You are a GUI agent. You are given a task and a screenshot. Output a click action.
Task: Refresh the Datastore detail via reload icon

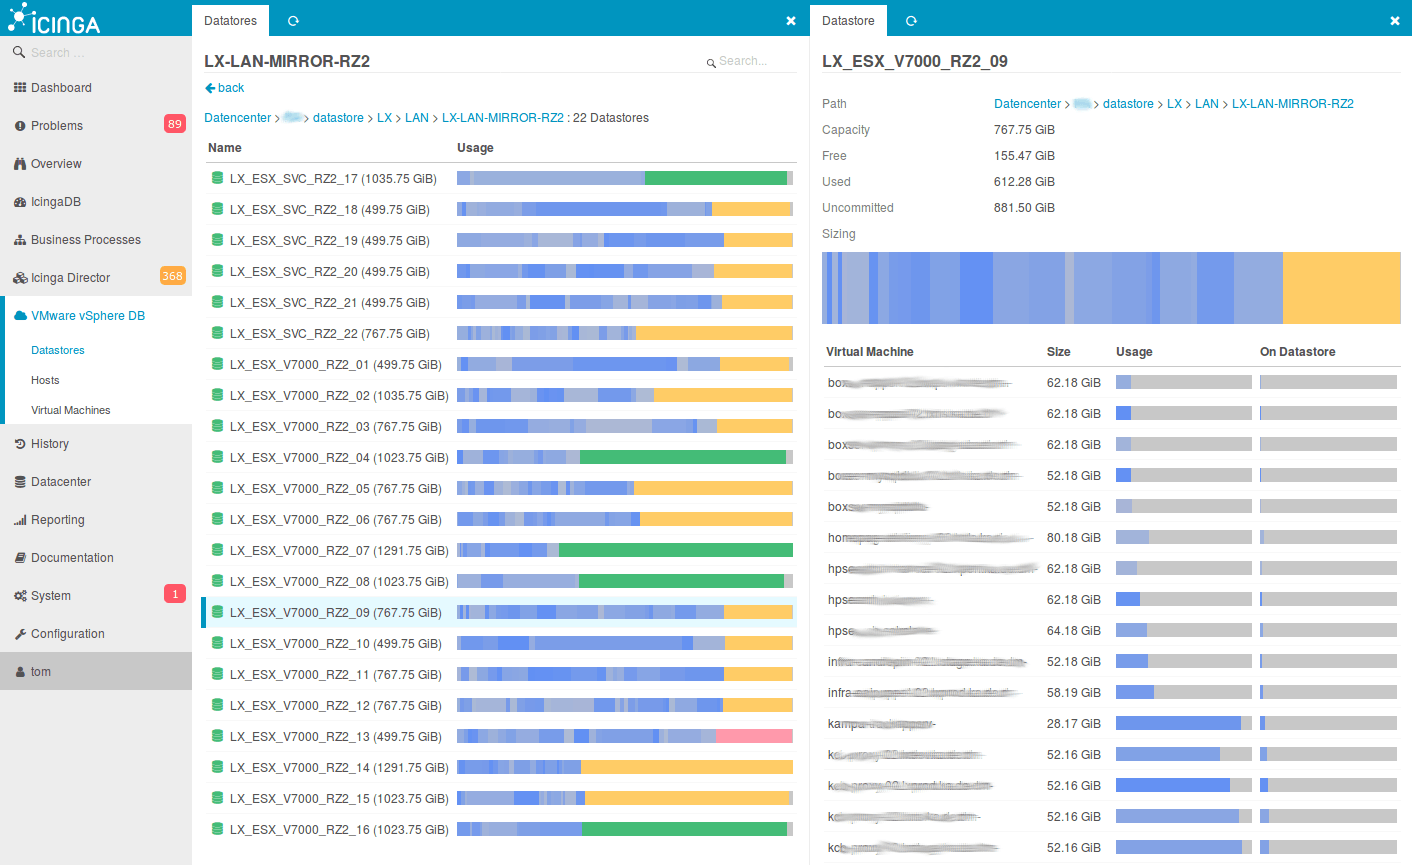[x=911, y=21]
